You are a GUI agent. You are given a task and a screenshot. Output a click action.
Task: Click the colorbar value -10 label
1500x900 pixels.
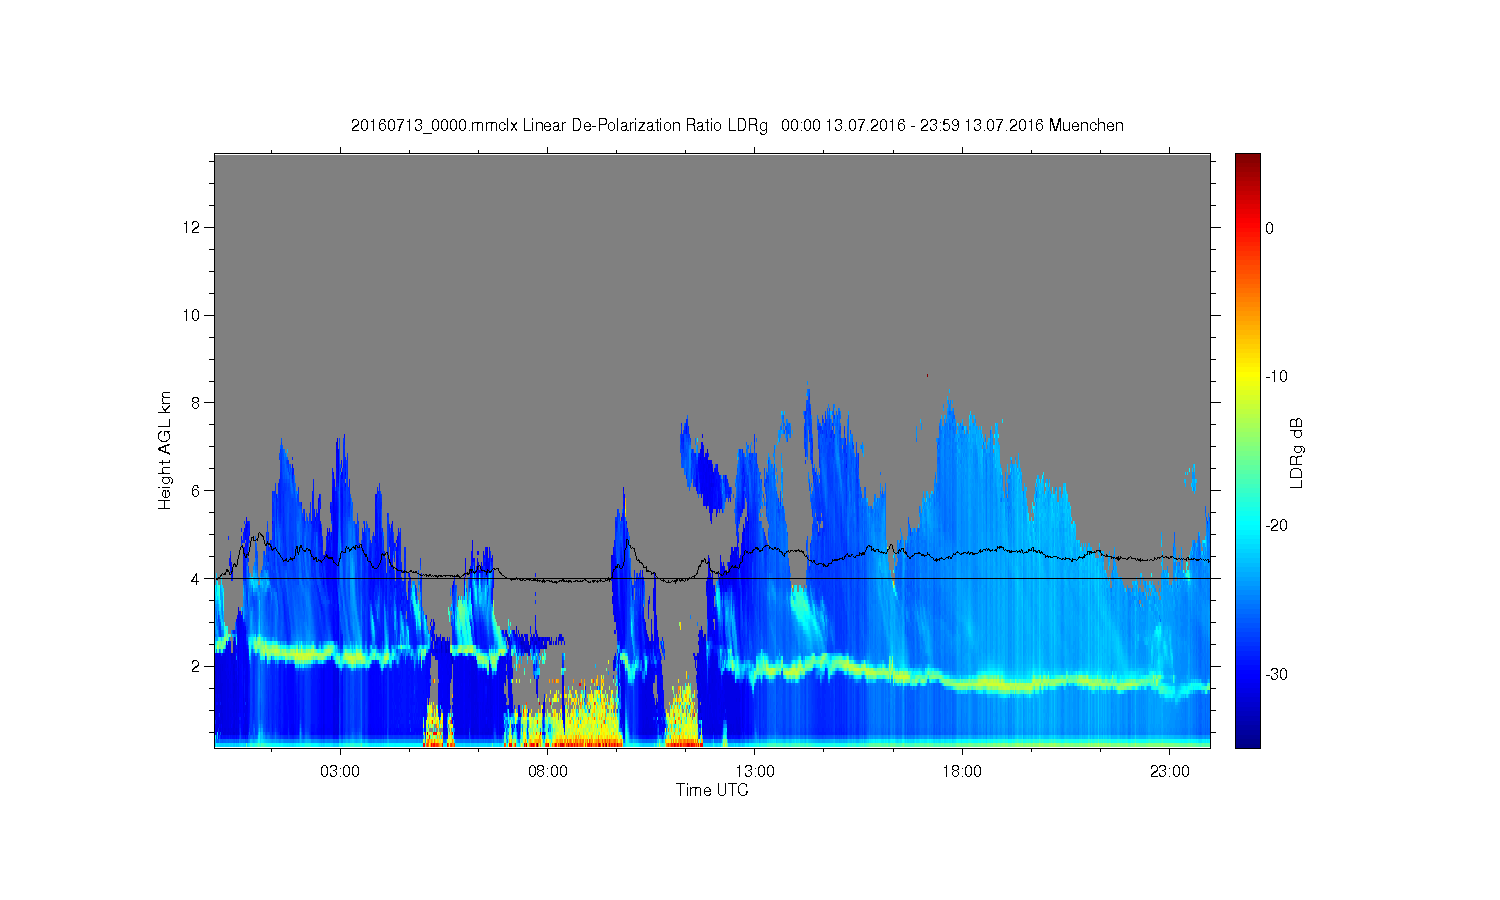point(1276,377)
